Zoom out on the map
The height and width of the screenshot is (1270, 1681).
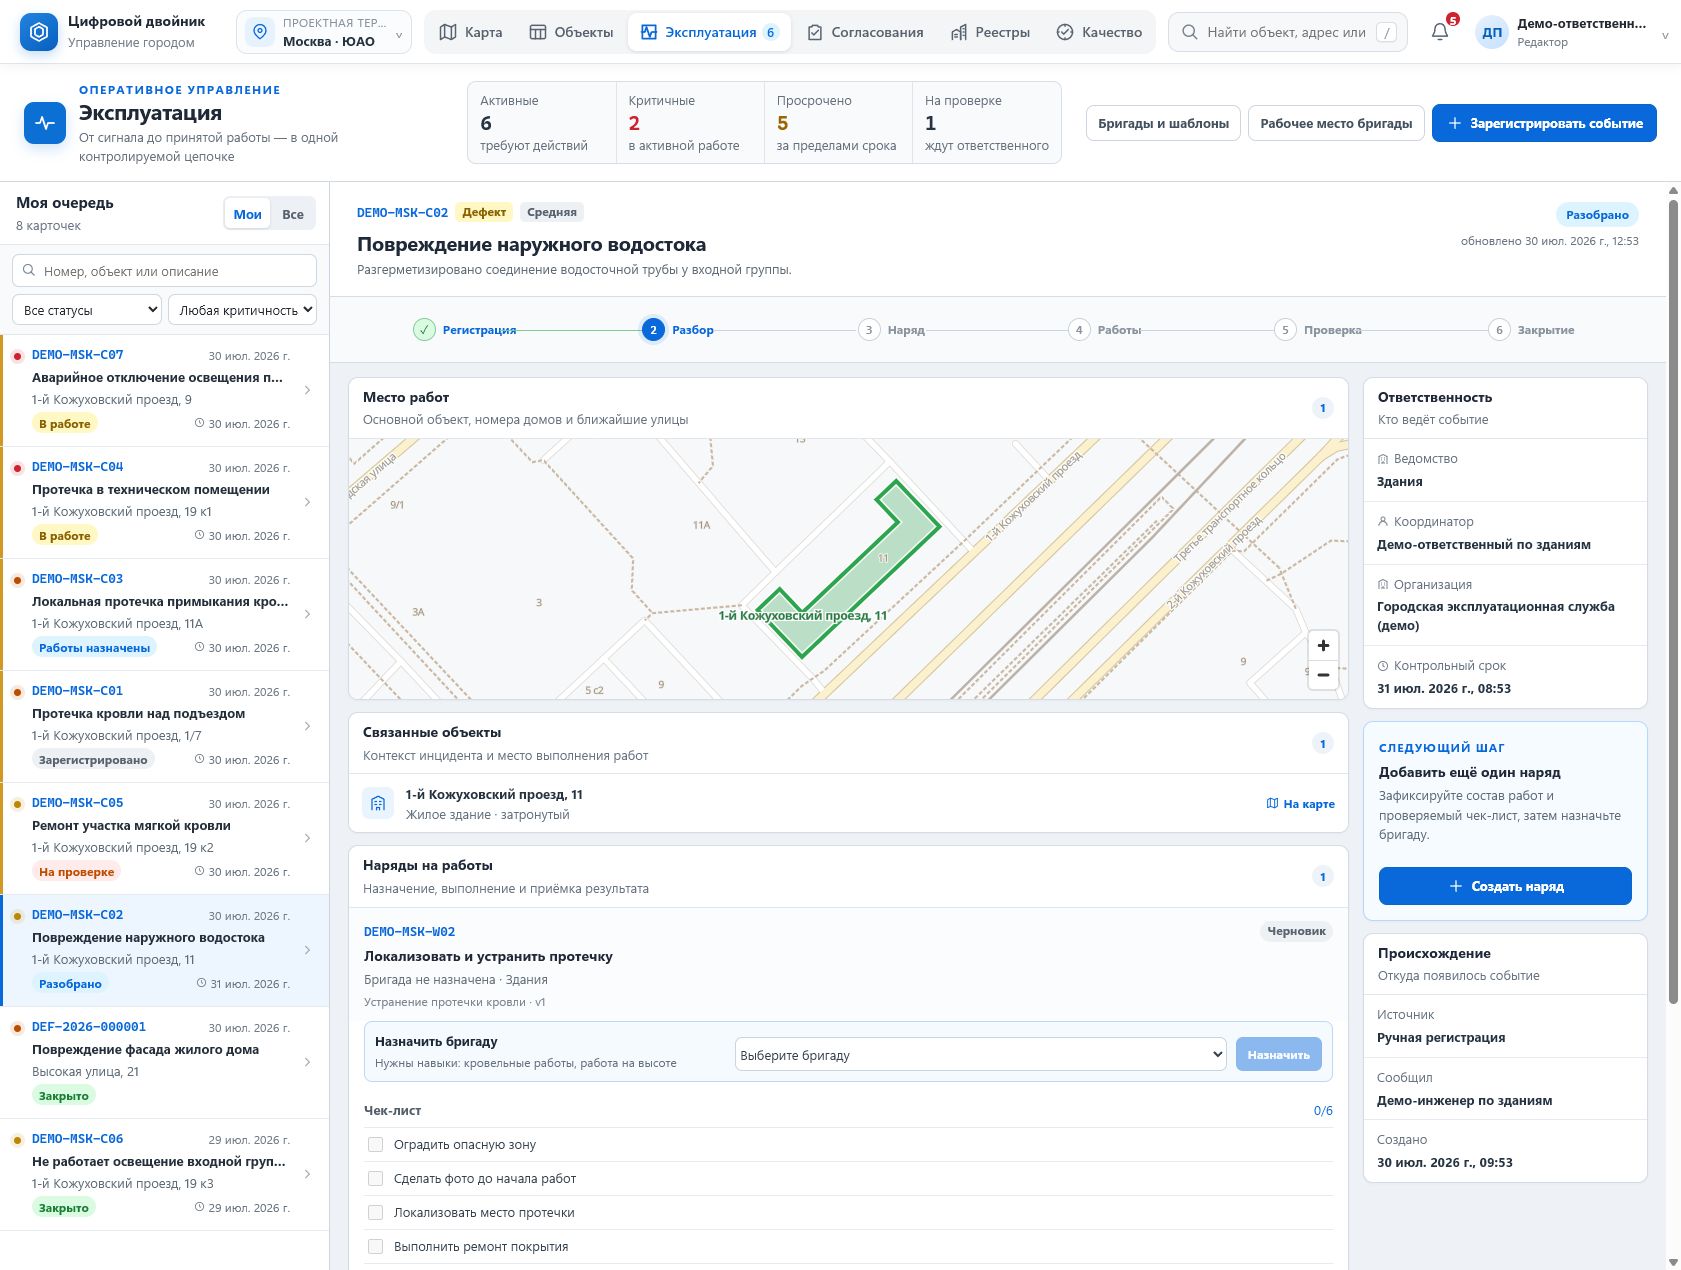click(x=1323, y=675)
